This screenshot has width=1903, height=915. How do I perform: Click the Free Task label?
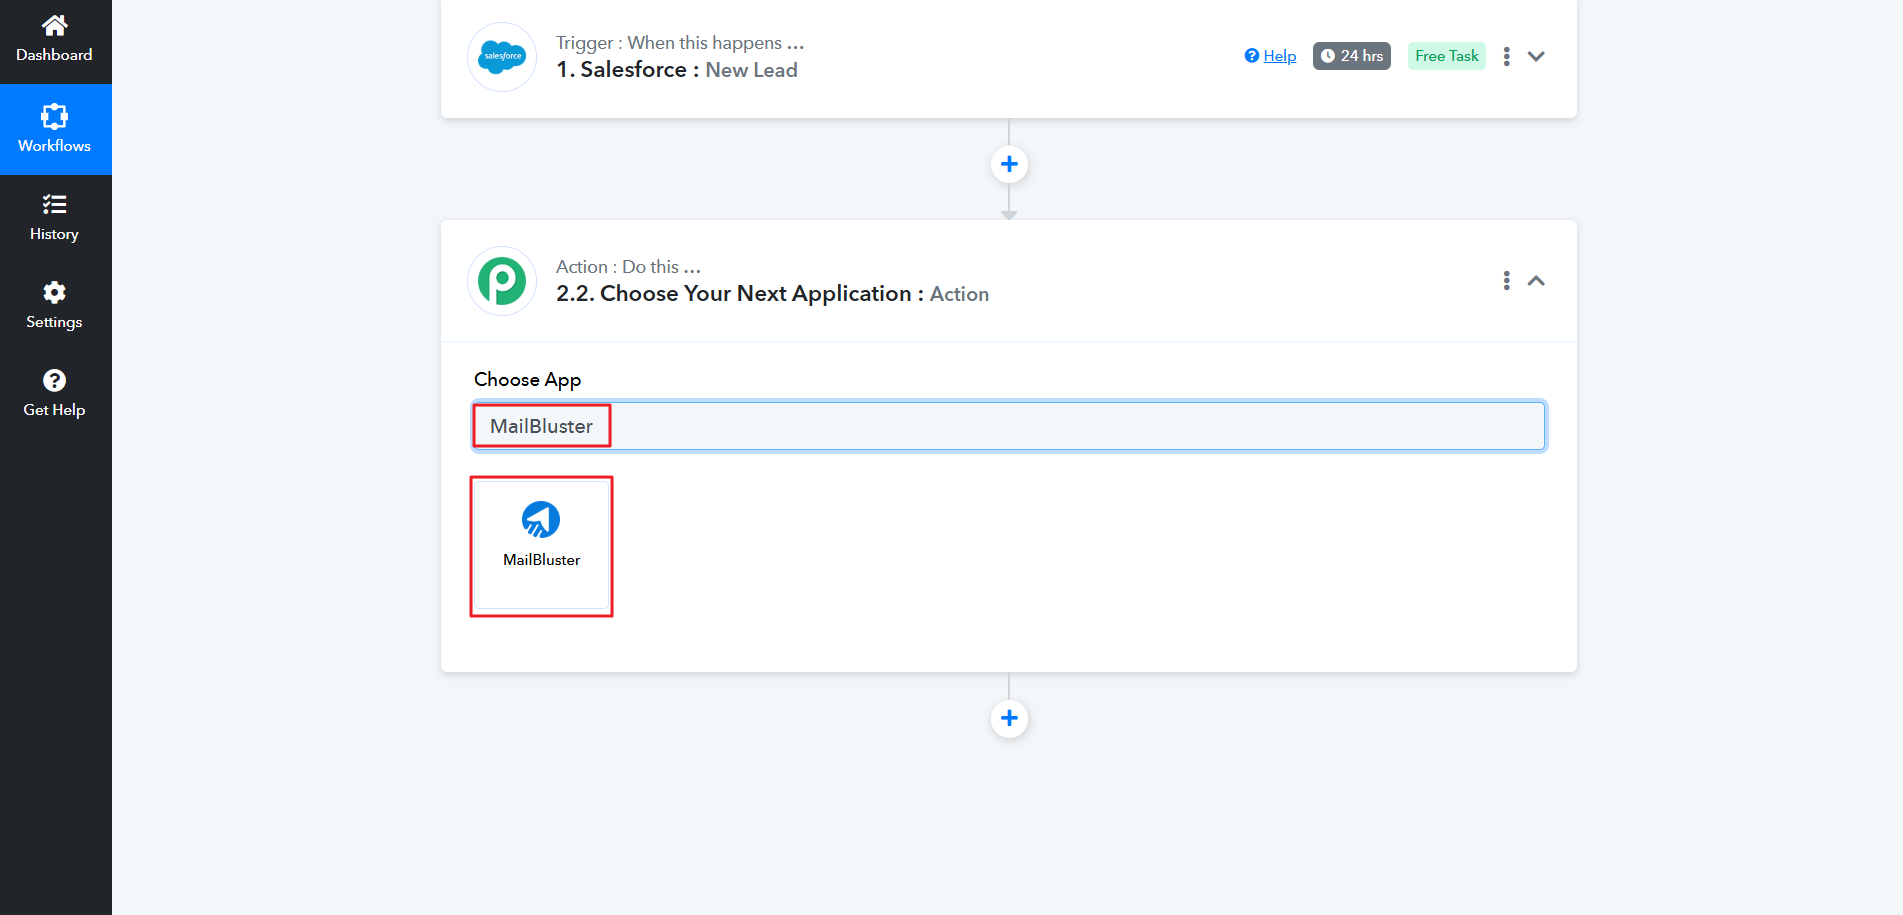coord(1446,56)
